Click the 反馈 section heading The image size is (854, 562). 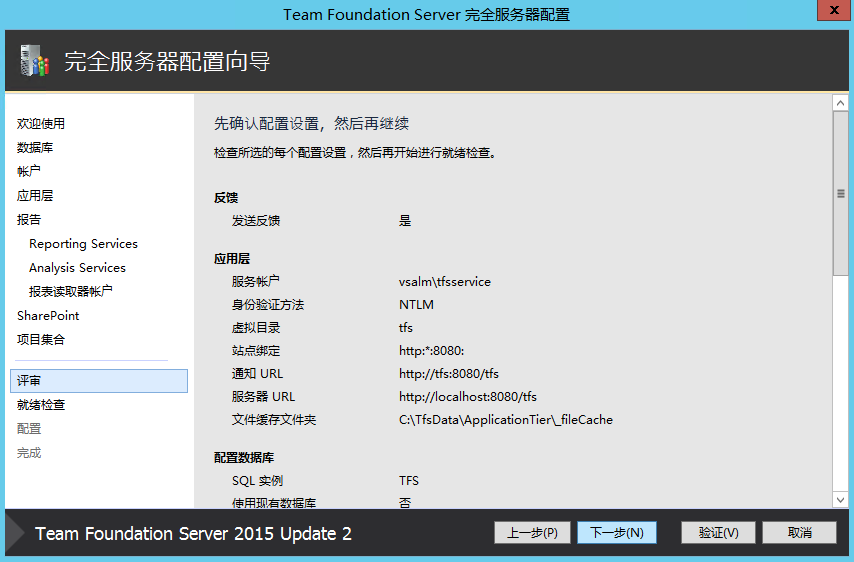coord(226,198)
